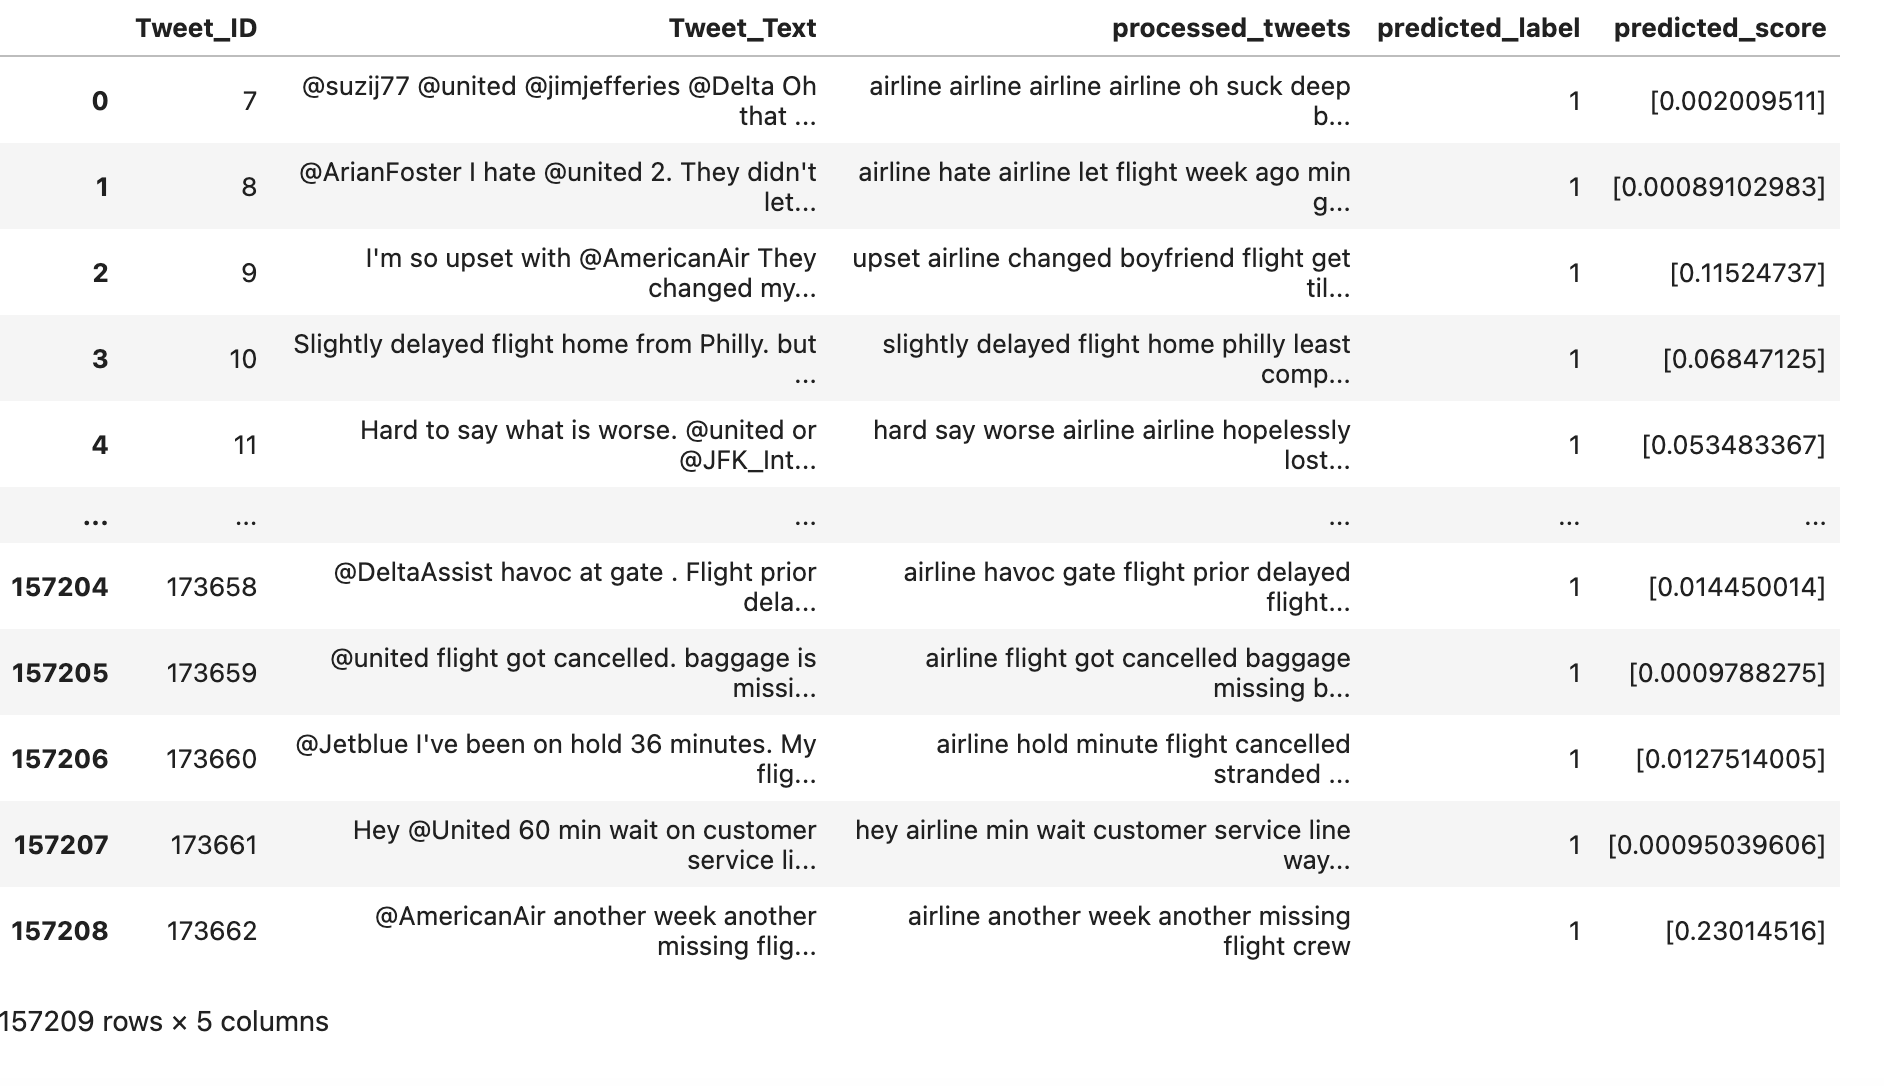Click the score cell [0.23014516]
Image resolution: width=1884 pixels, height=1086 pixels.
[1744, 931]
